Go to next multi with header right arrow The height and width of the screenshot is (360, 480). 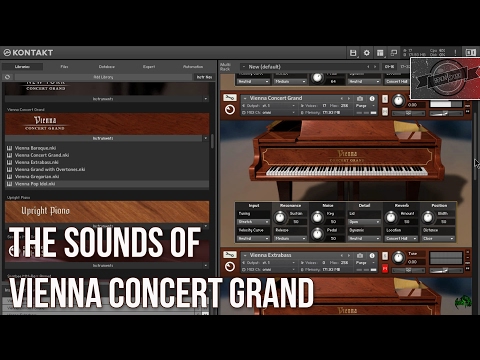point(375,67)
